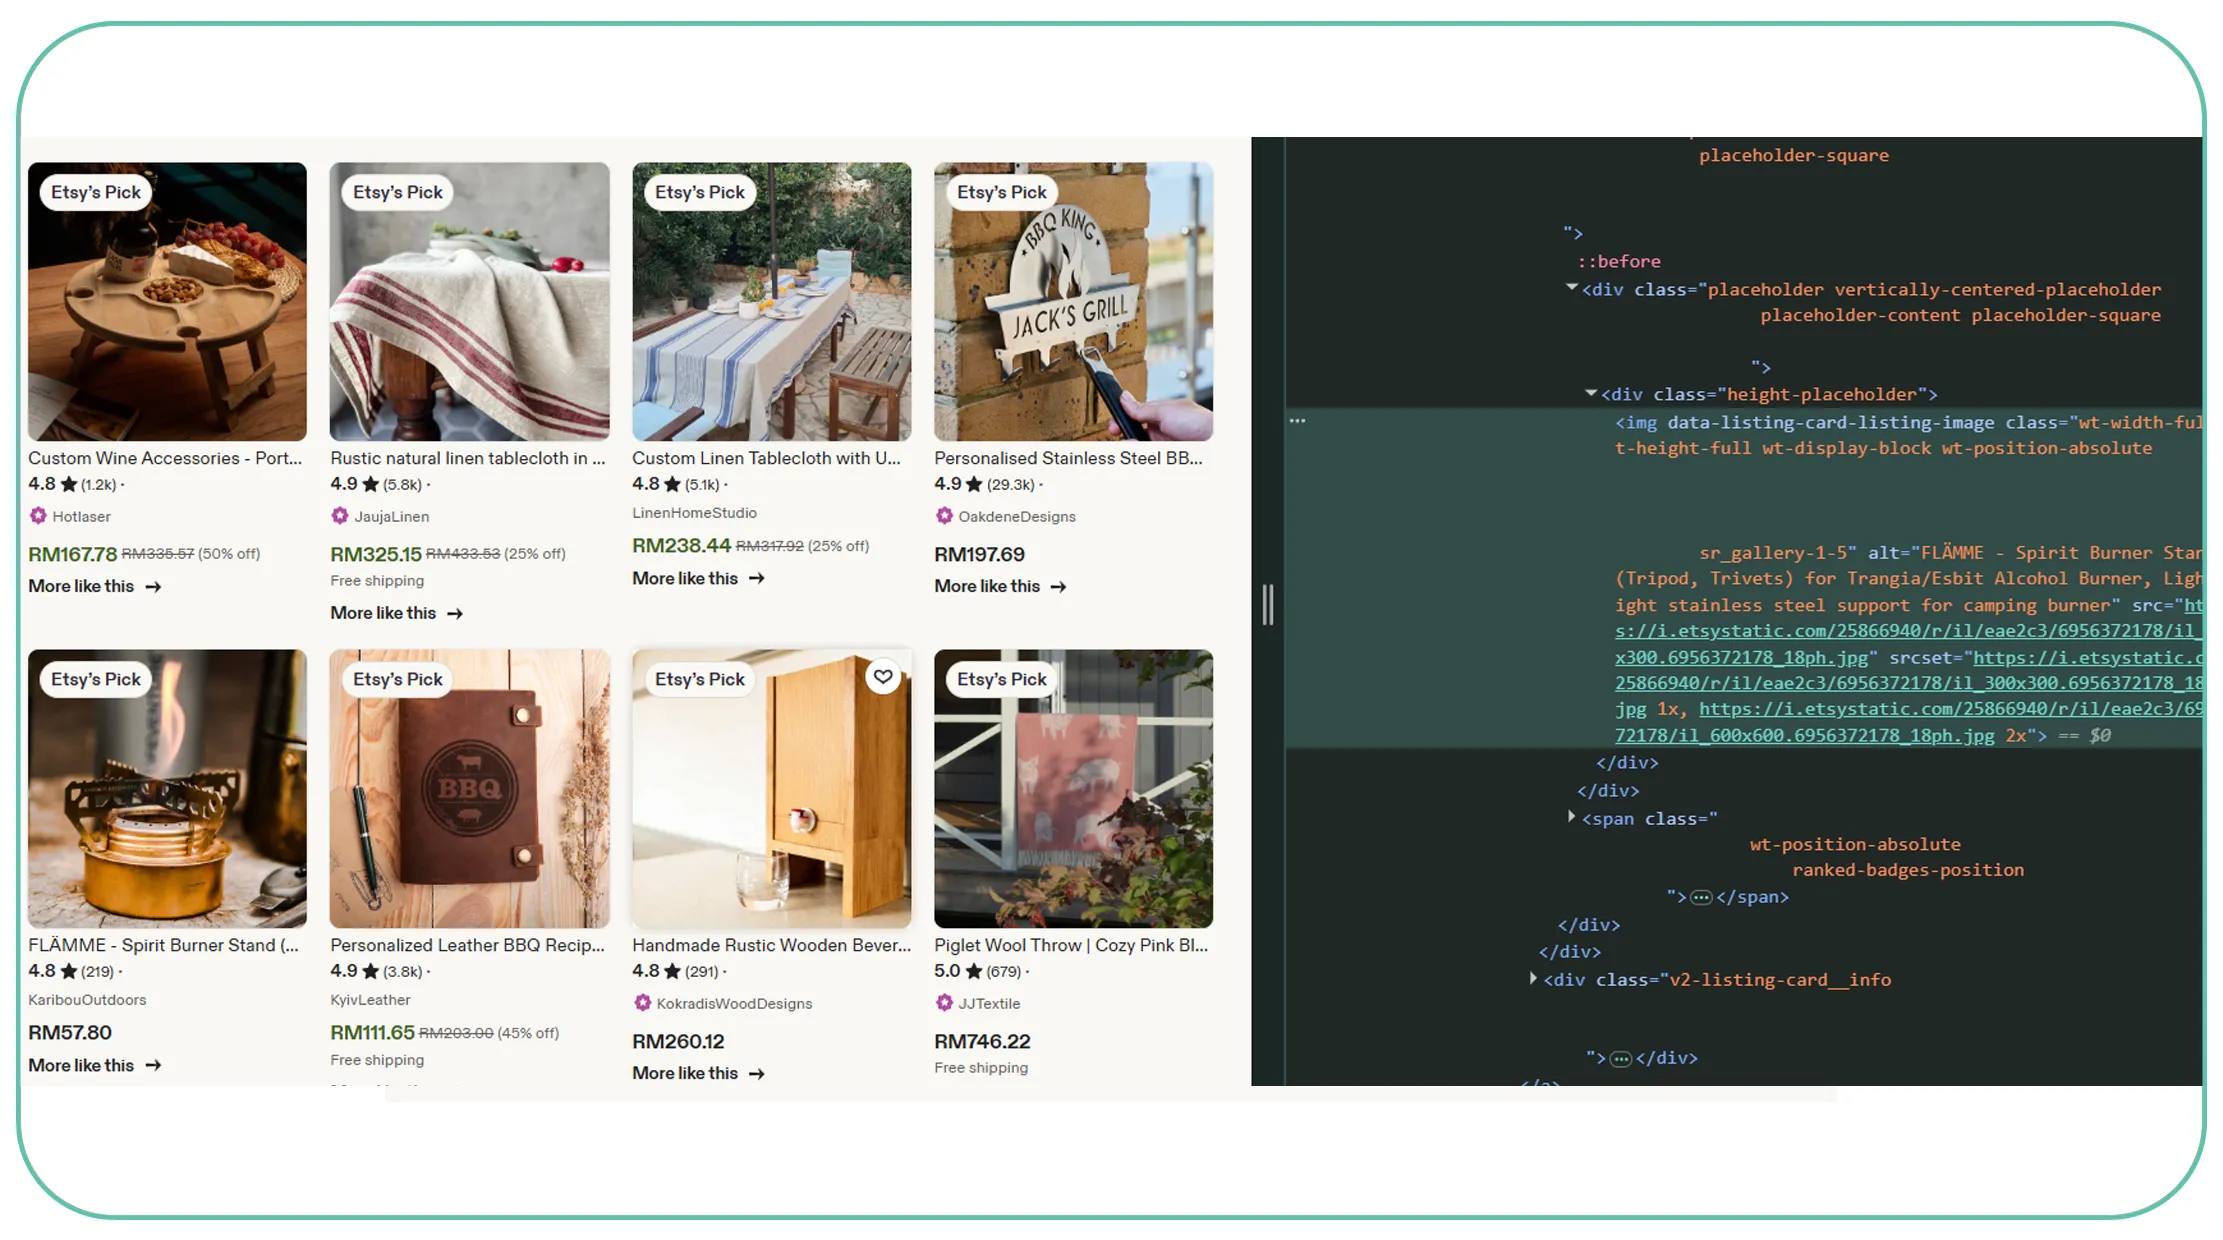The height and width of the screenshot is (1240, 2223).
Task: Open the Jack's Grill BBQ sign image
Action: 1073,301
